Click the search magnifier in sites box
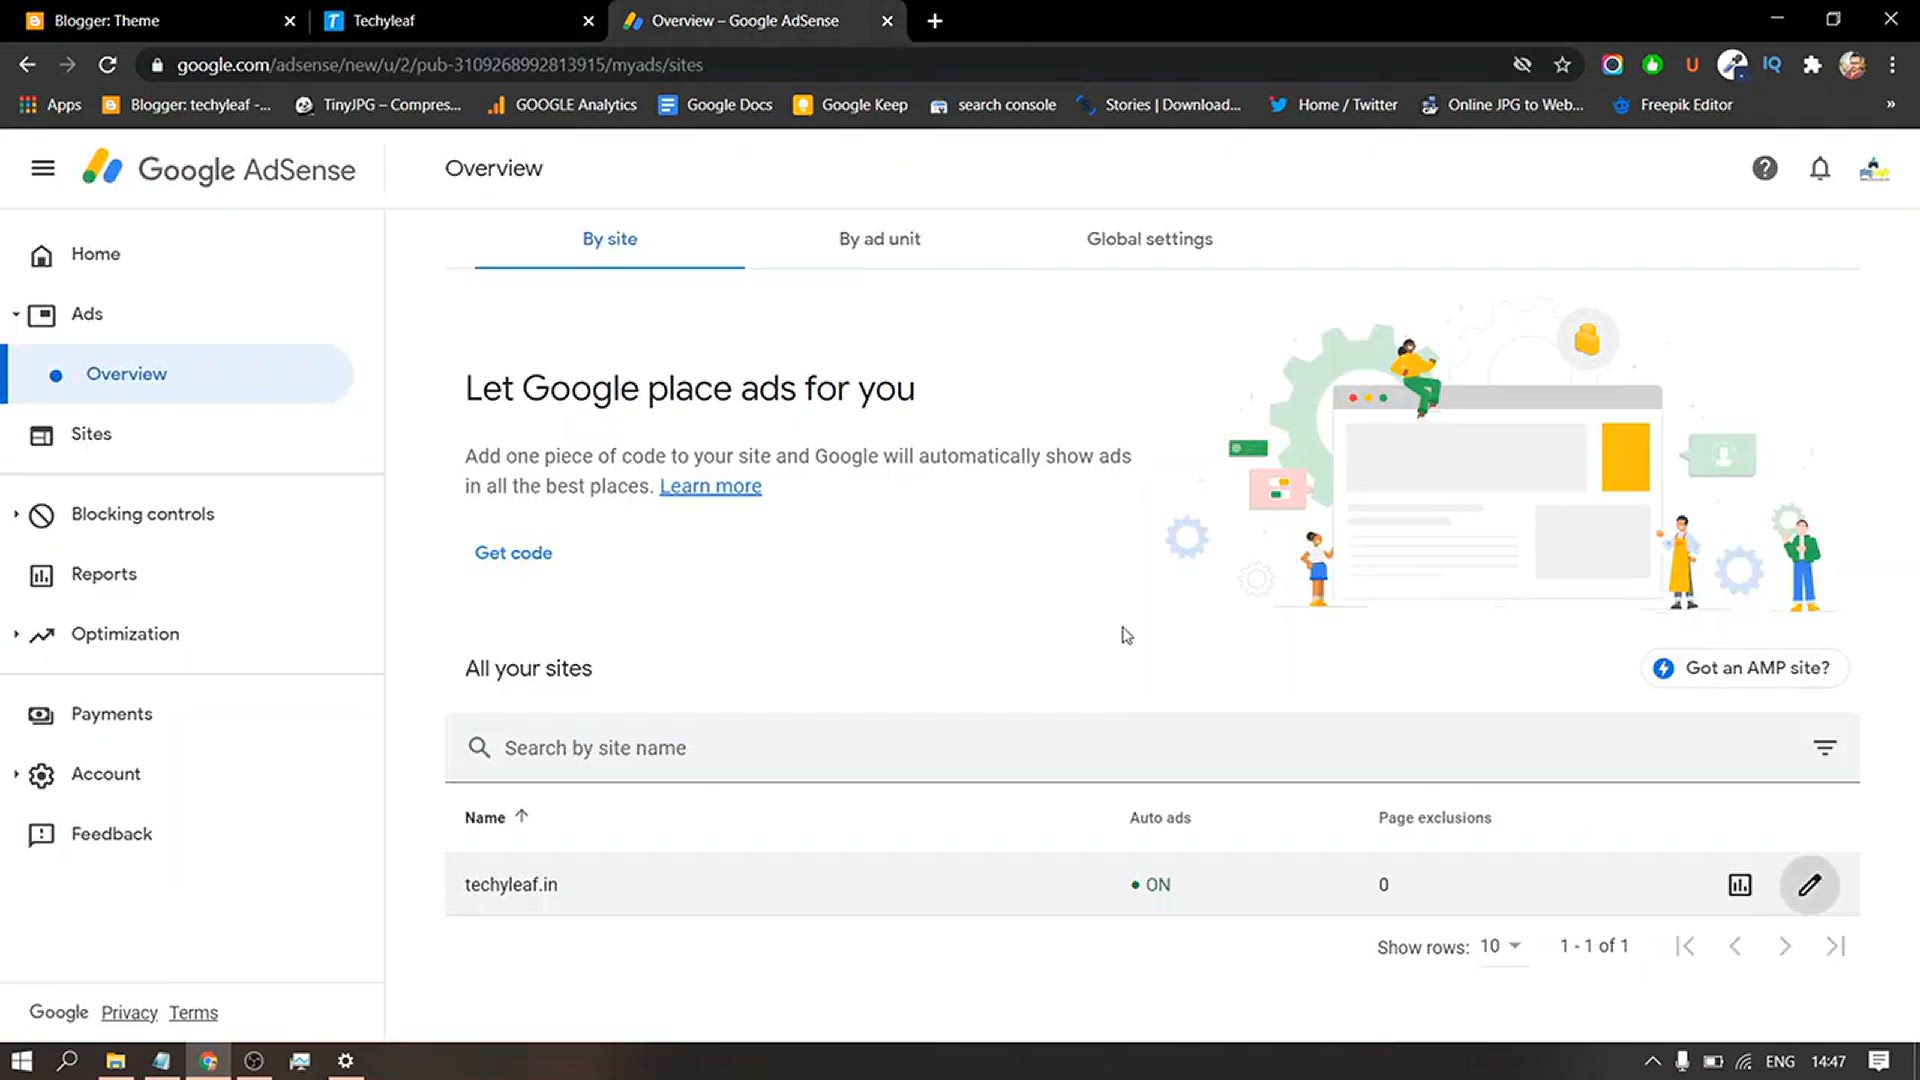Screen dimensions: 1920x1080 pos(479,748)
